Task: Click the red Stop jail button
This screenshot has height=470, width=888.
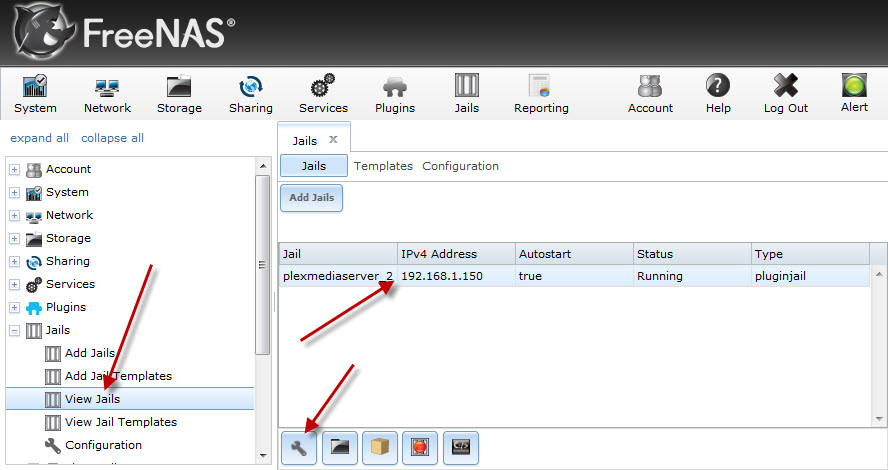Action: coord(420,447)
